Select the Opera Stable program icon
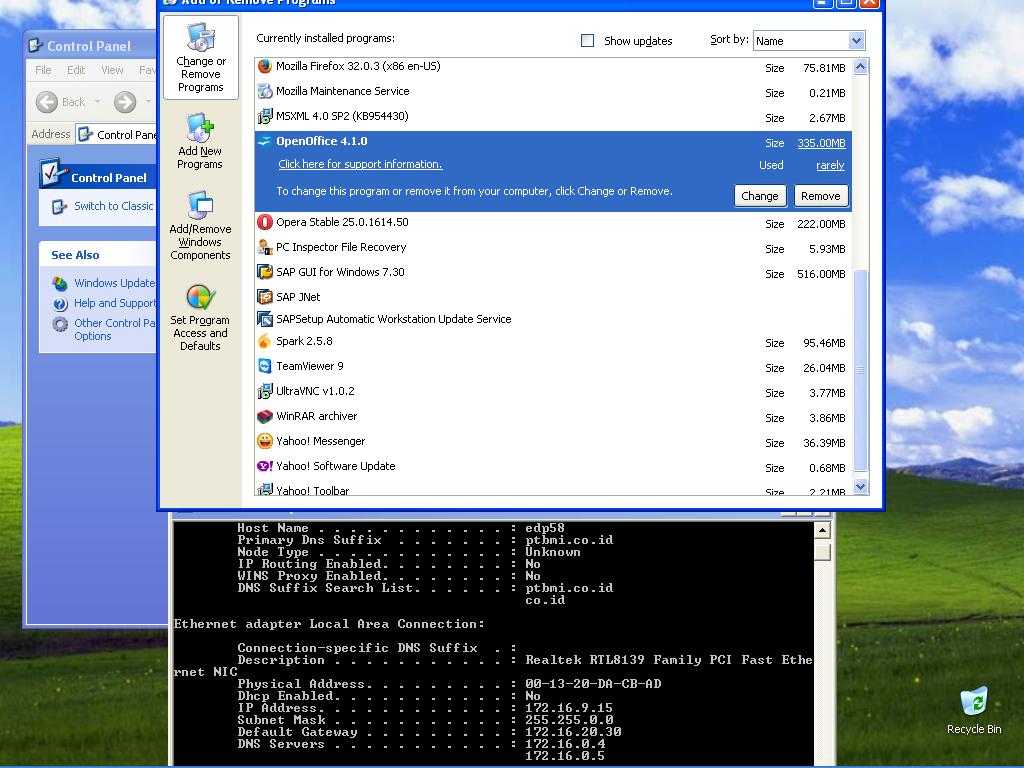 (265, 222)
